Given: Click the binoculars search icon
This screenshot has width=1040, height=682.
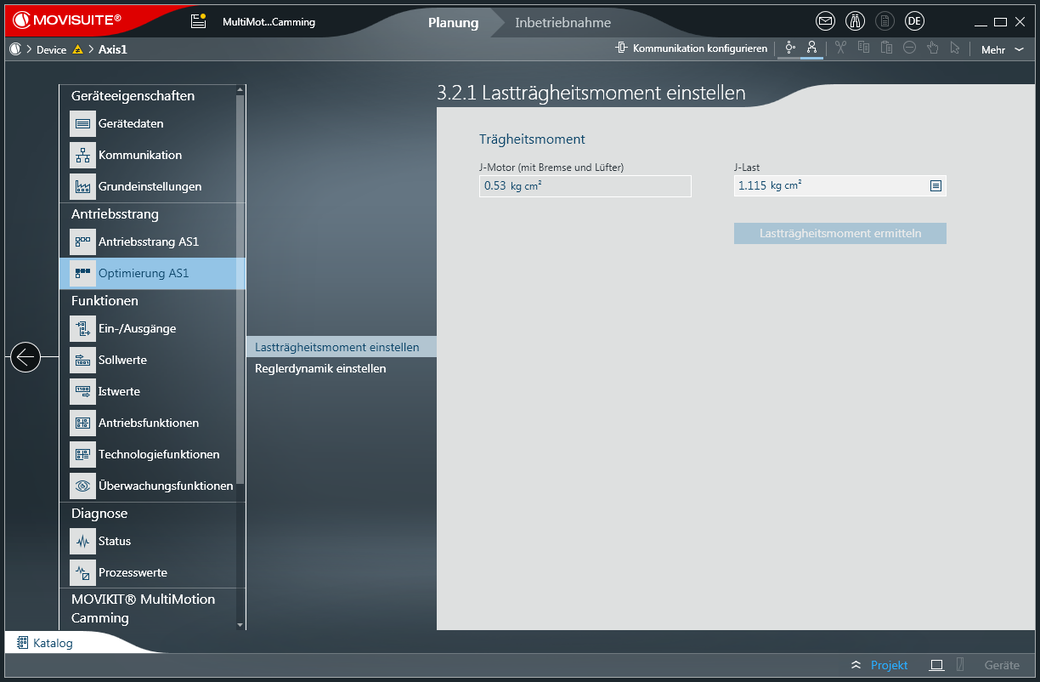Looking at the screenshot, I should point(855,21).
